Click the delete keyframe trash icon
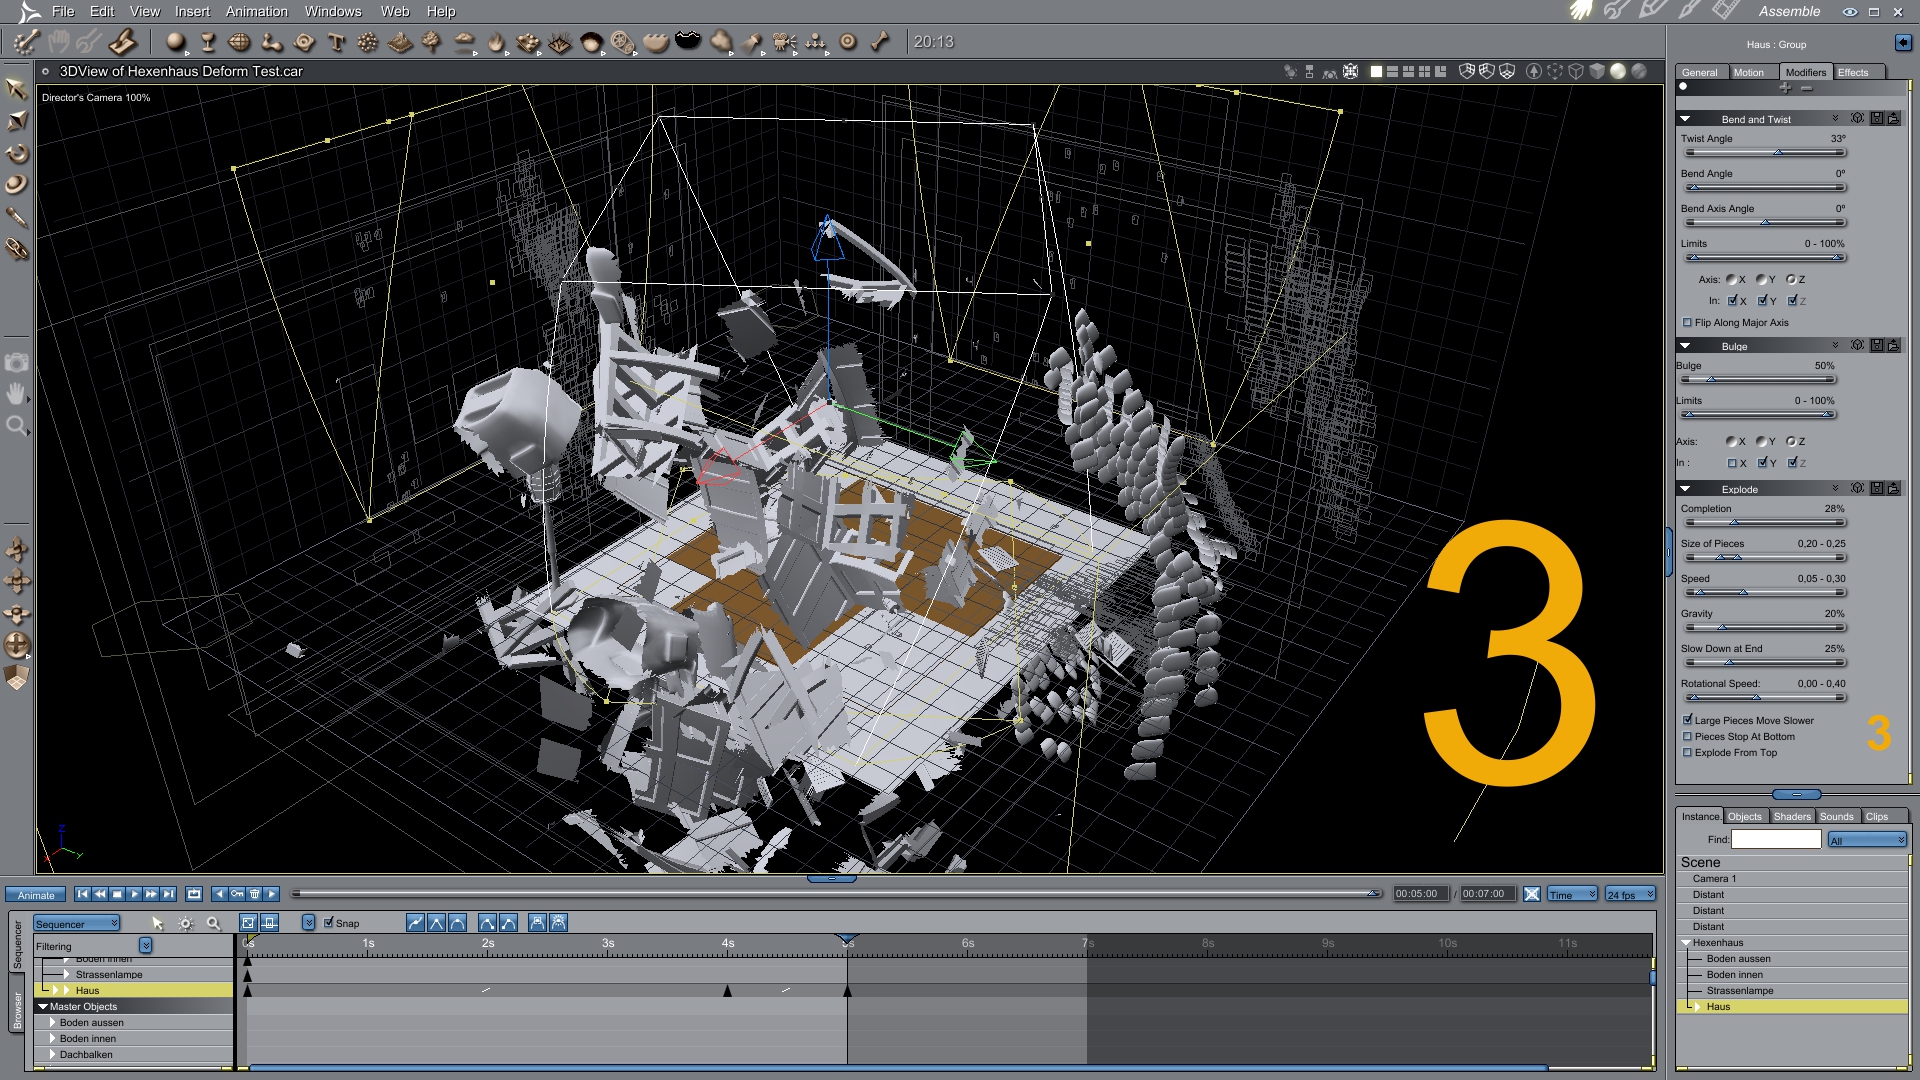This screenshot has width=1920, height=1080. point(254,894)
